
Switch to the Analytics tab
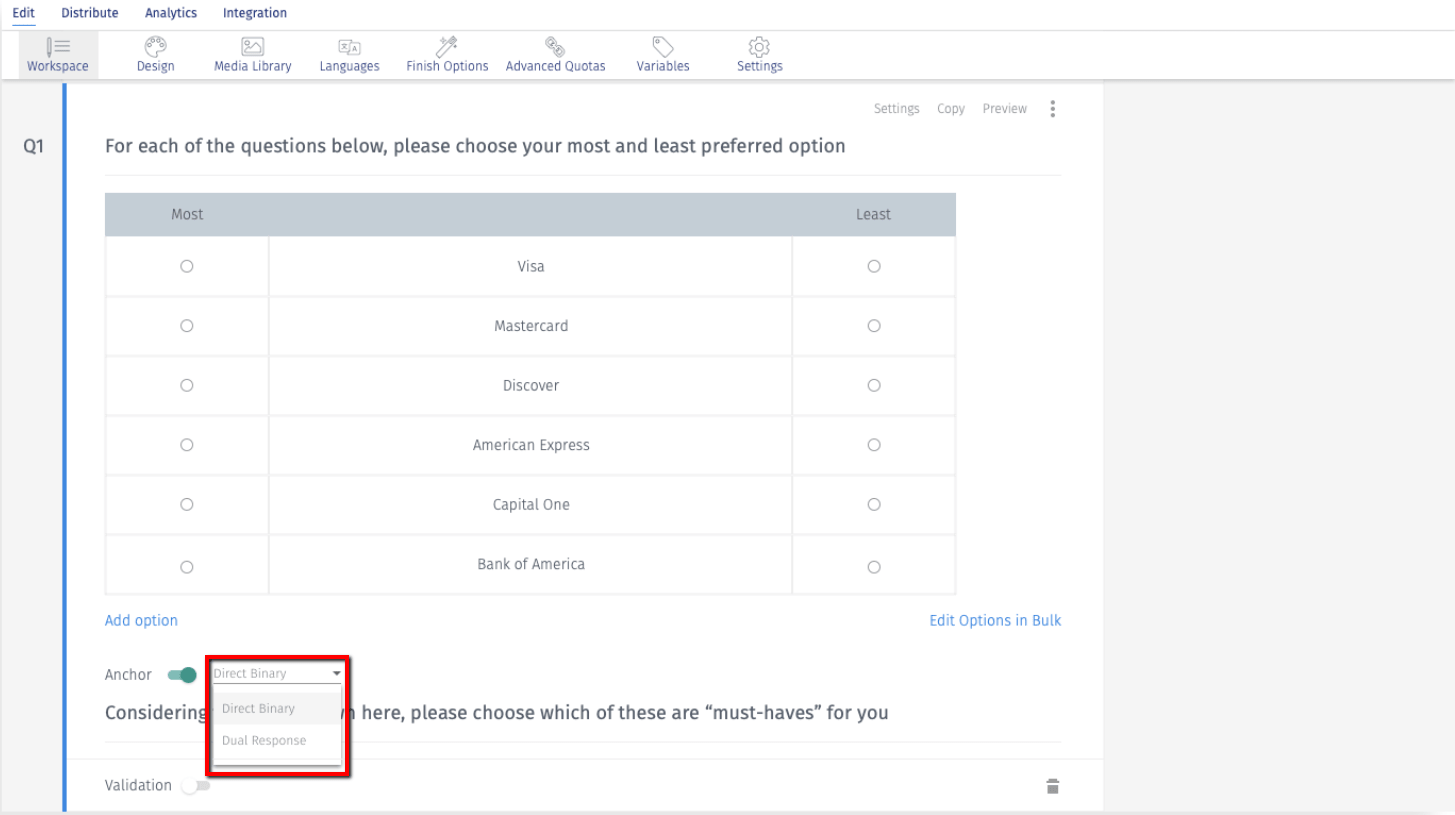170,13
